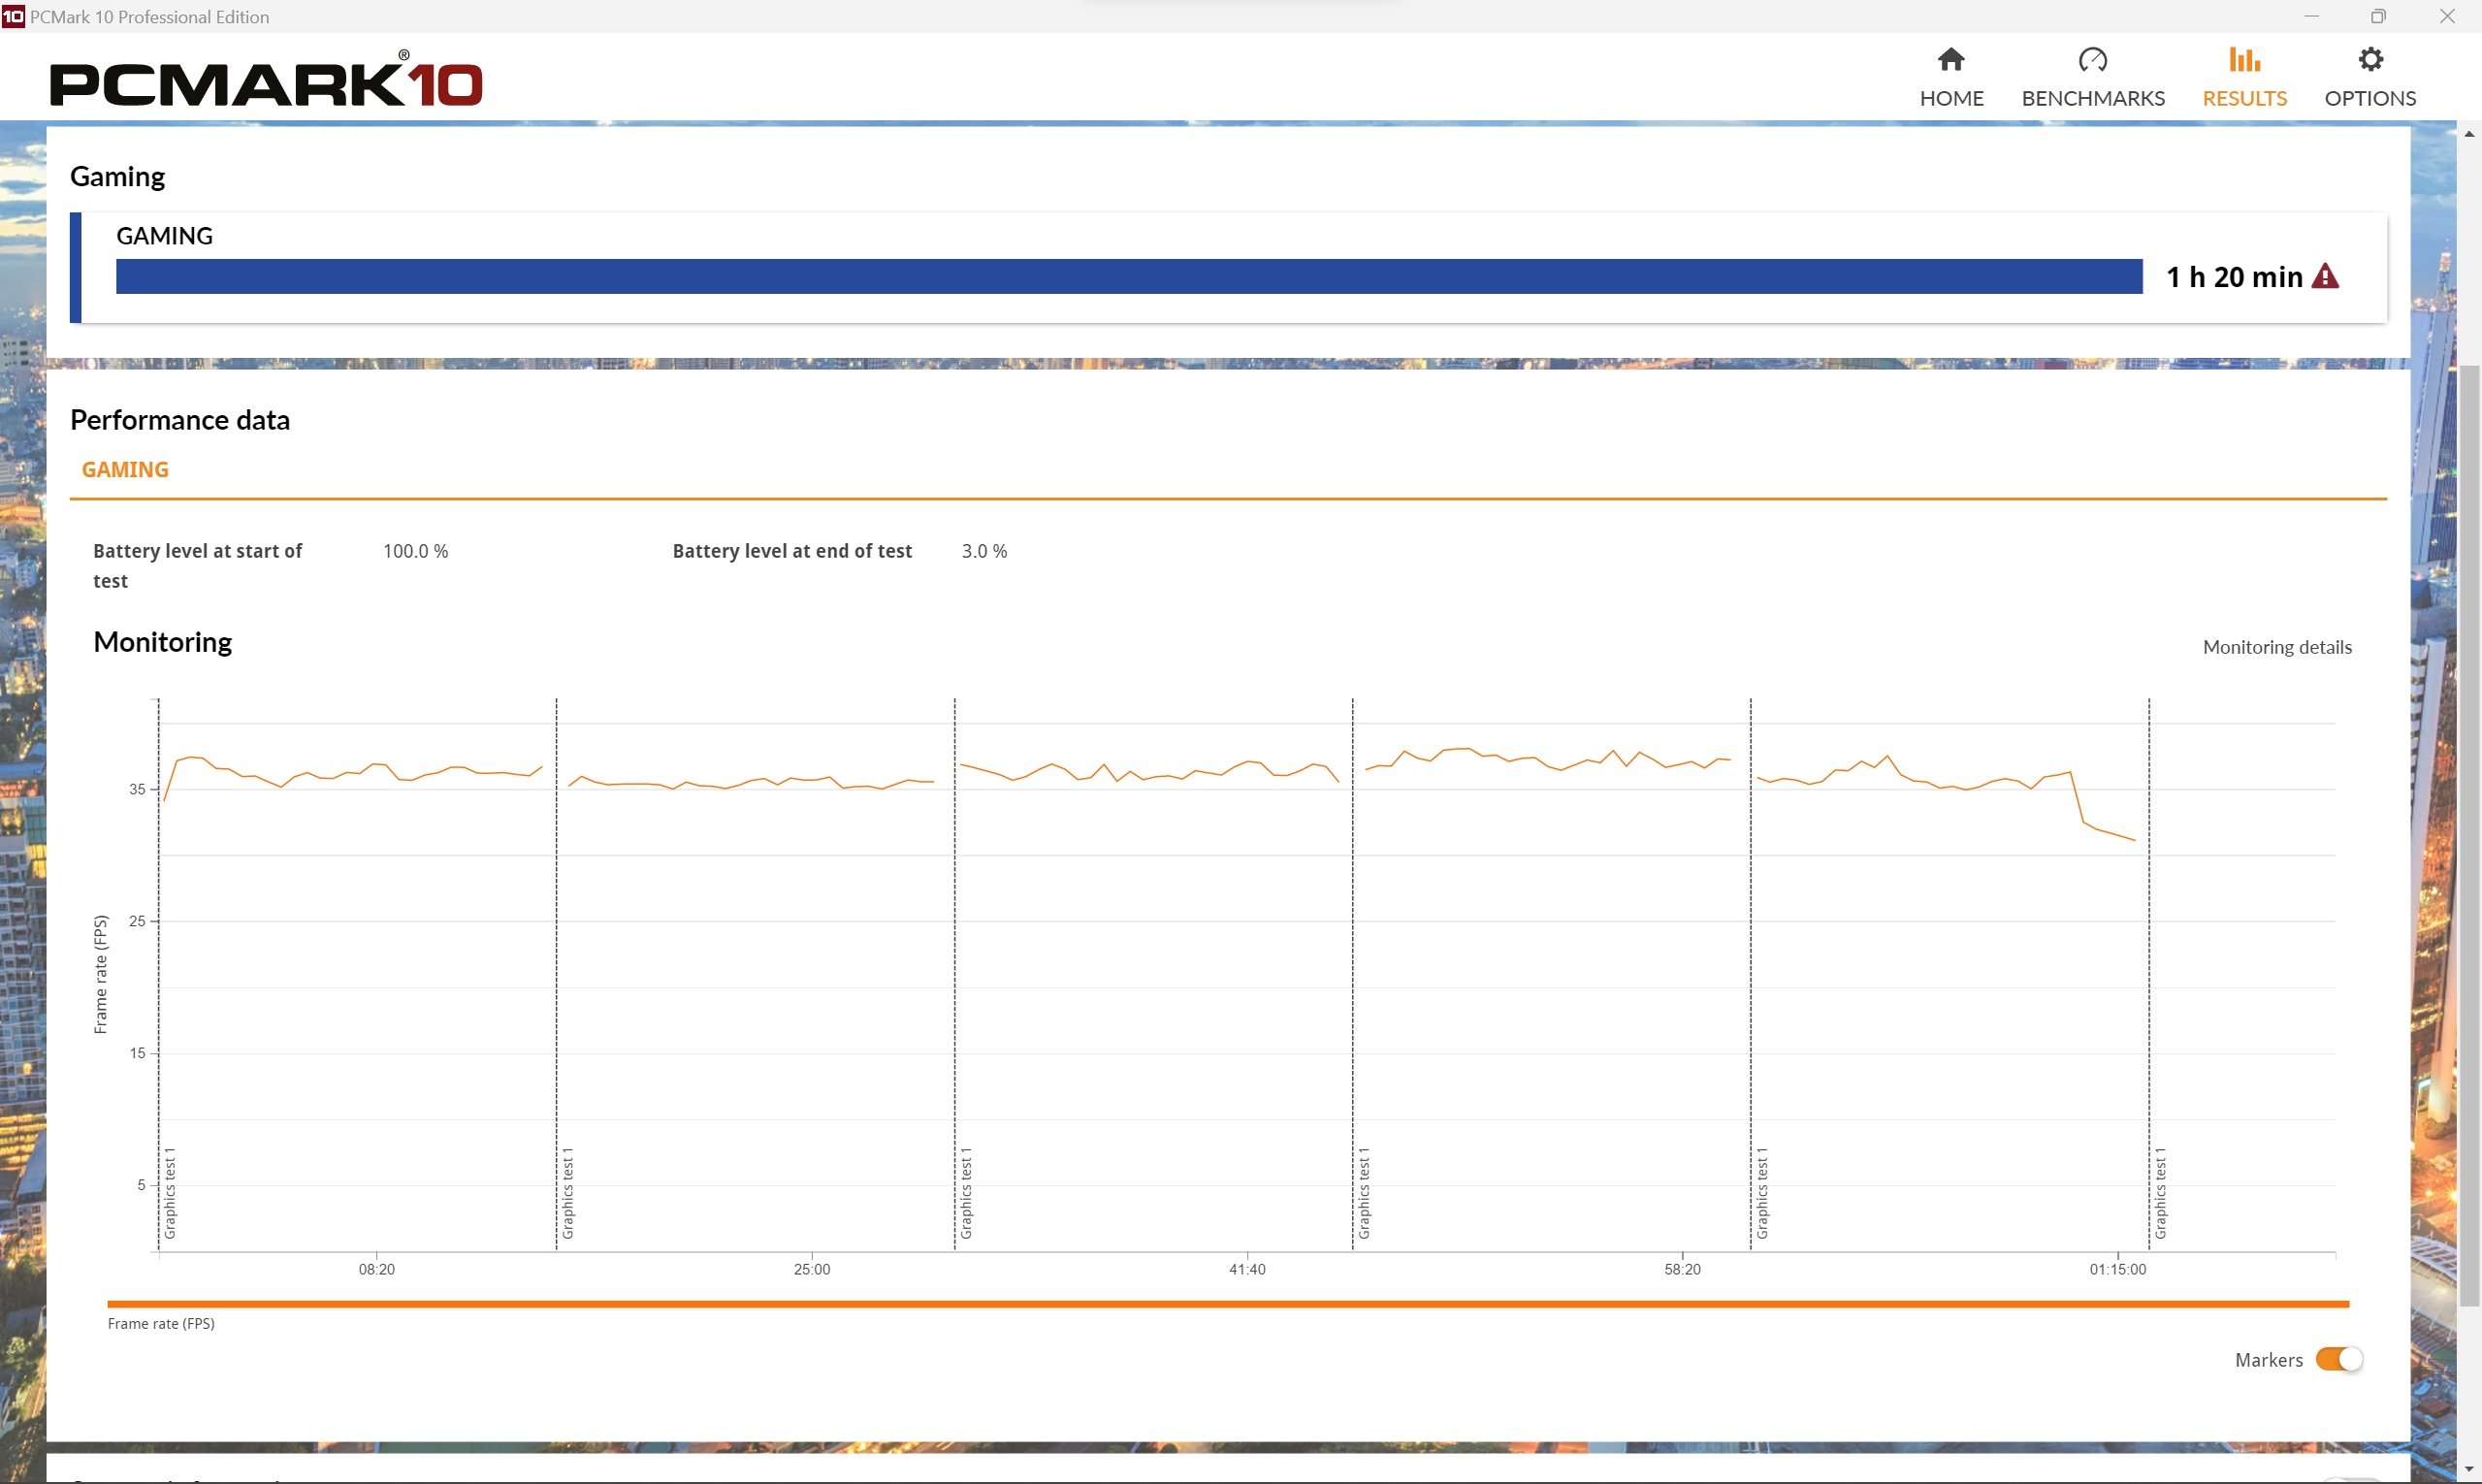Click the PCMark 10 title bar app icon
2482x1484 pixels.
[13, 16]
